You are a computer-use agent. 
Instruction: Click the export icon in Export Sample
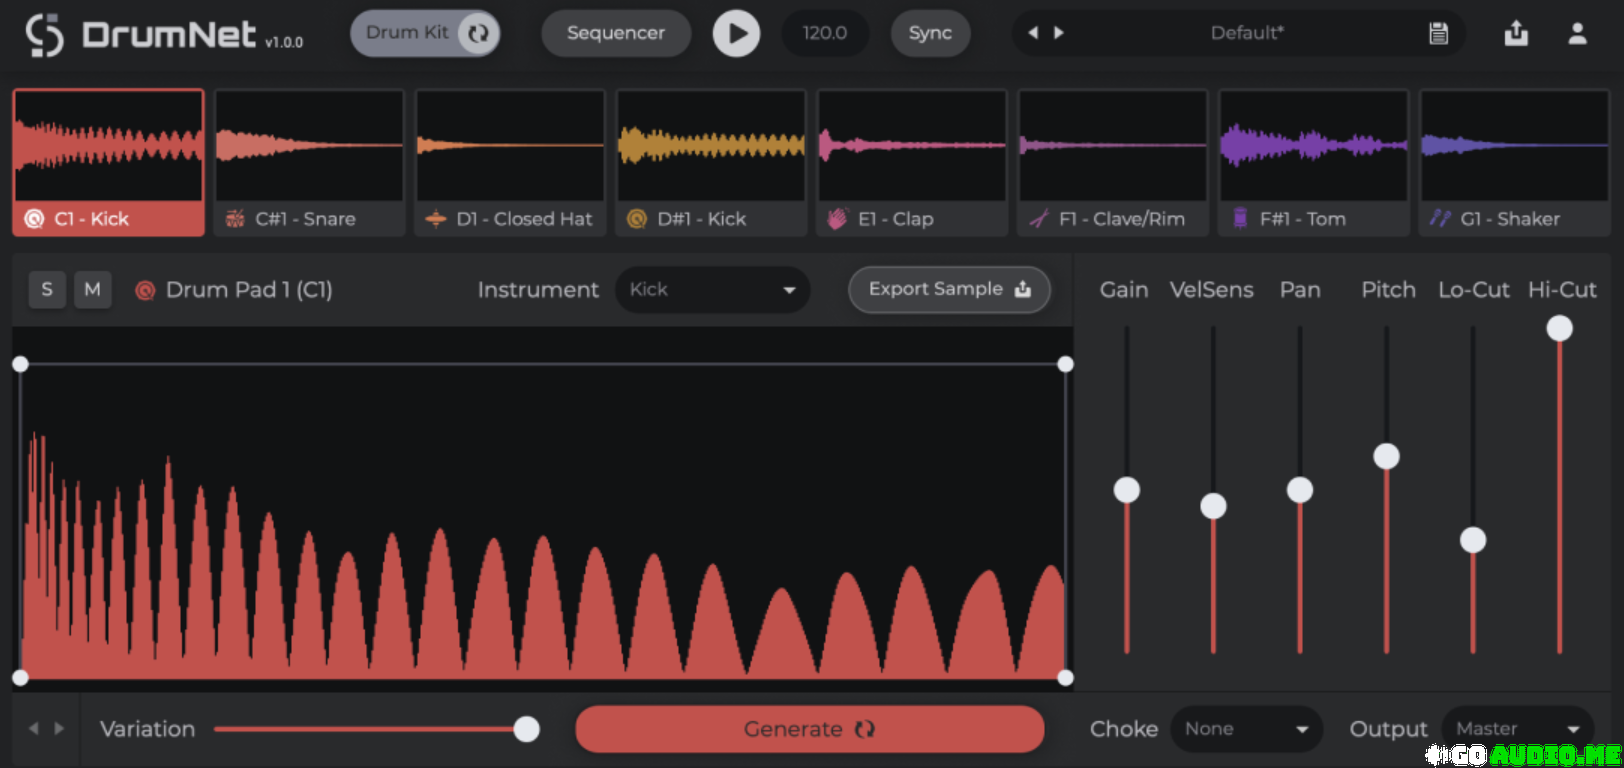click(1022, 289)
